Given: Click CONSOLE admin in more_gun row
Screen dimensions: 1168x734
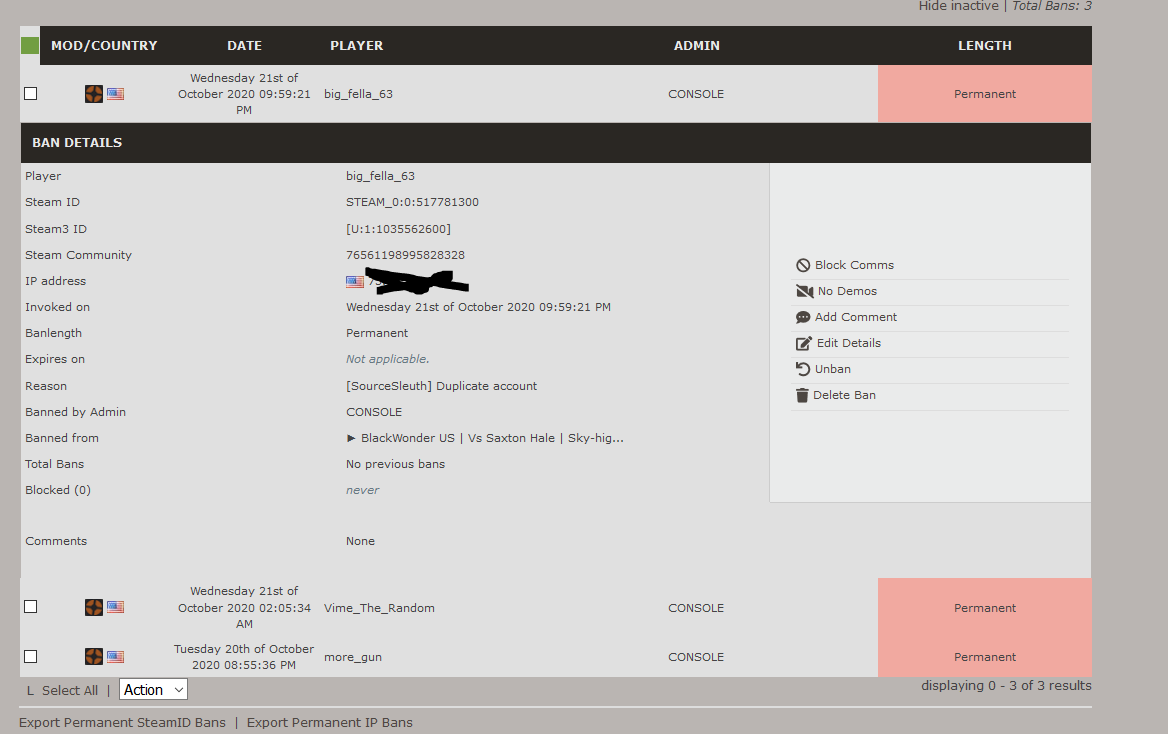Looking at the screenshot, I should click(696, 657).
